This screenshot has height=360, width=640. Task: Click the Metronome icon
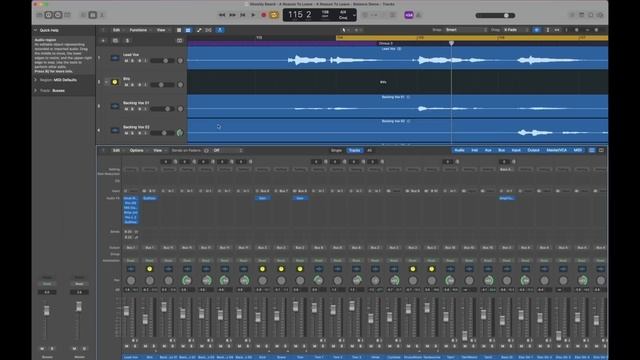pyautogui.click(x=418, y=15)
